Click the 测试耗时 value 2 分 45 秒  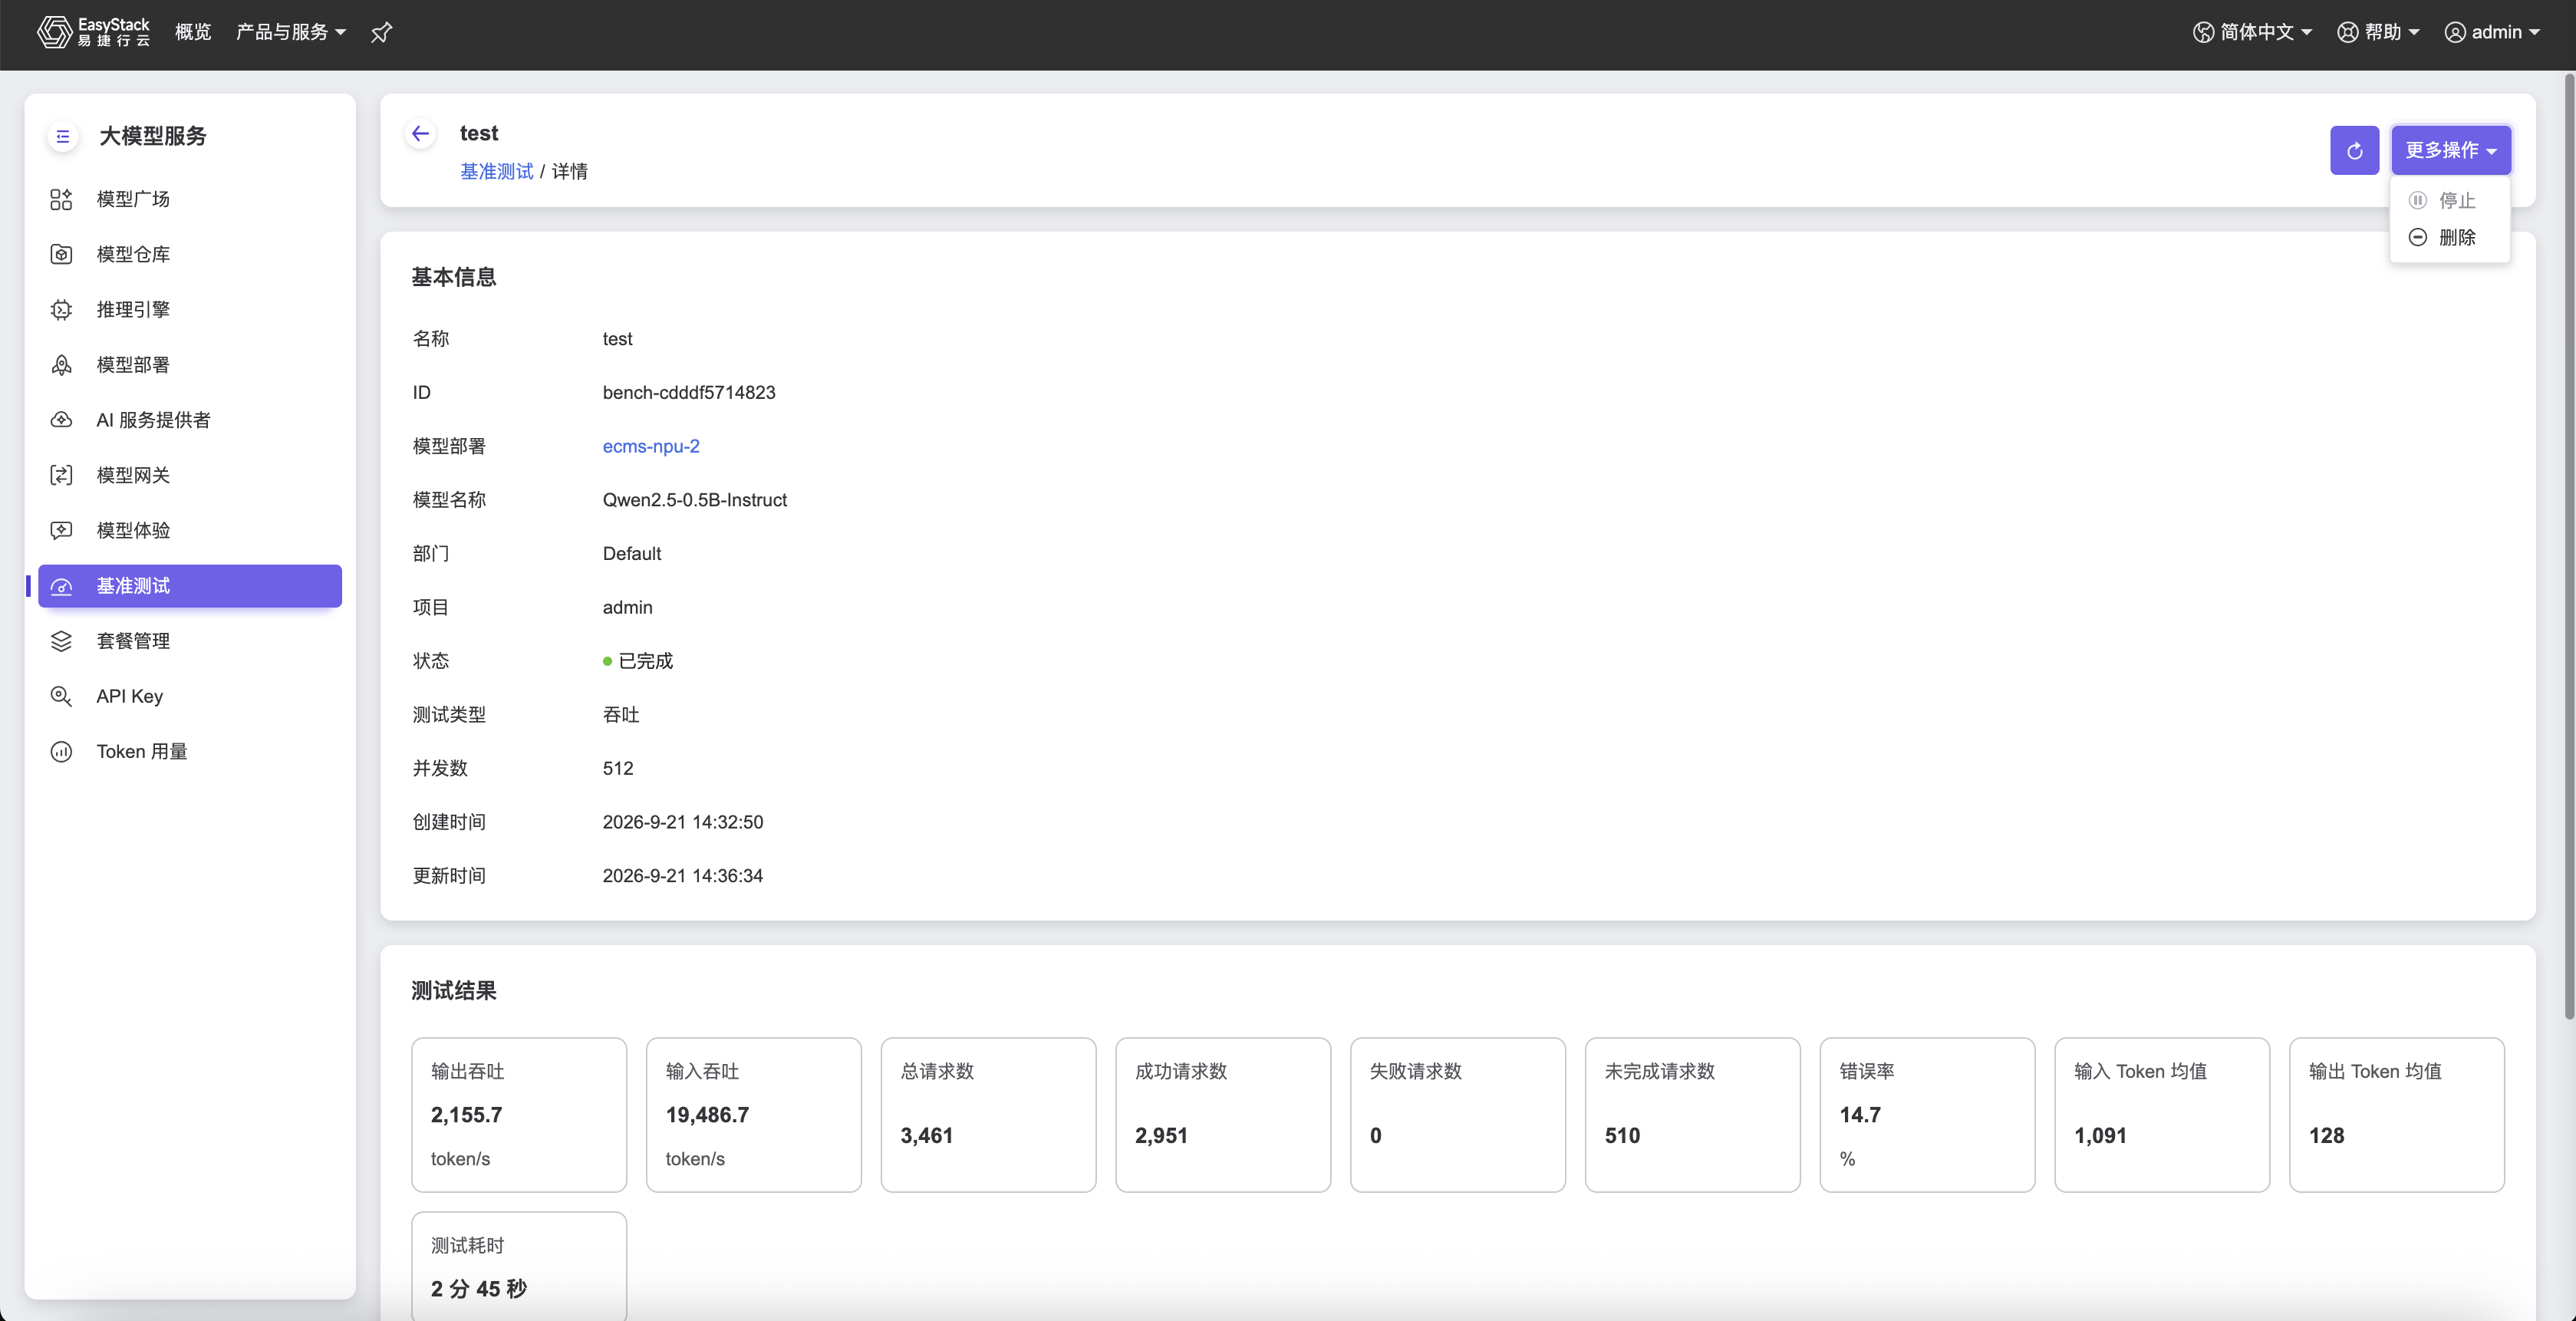pyautogui.click(x=479, y=1289)
